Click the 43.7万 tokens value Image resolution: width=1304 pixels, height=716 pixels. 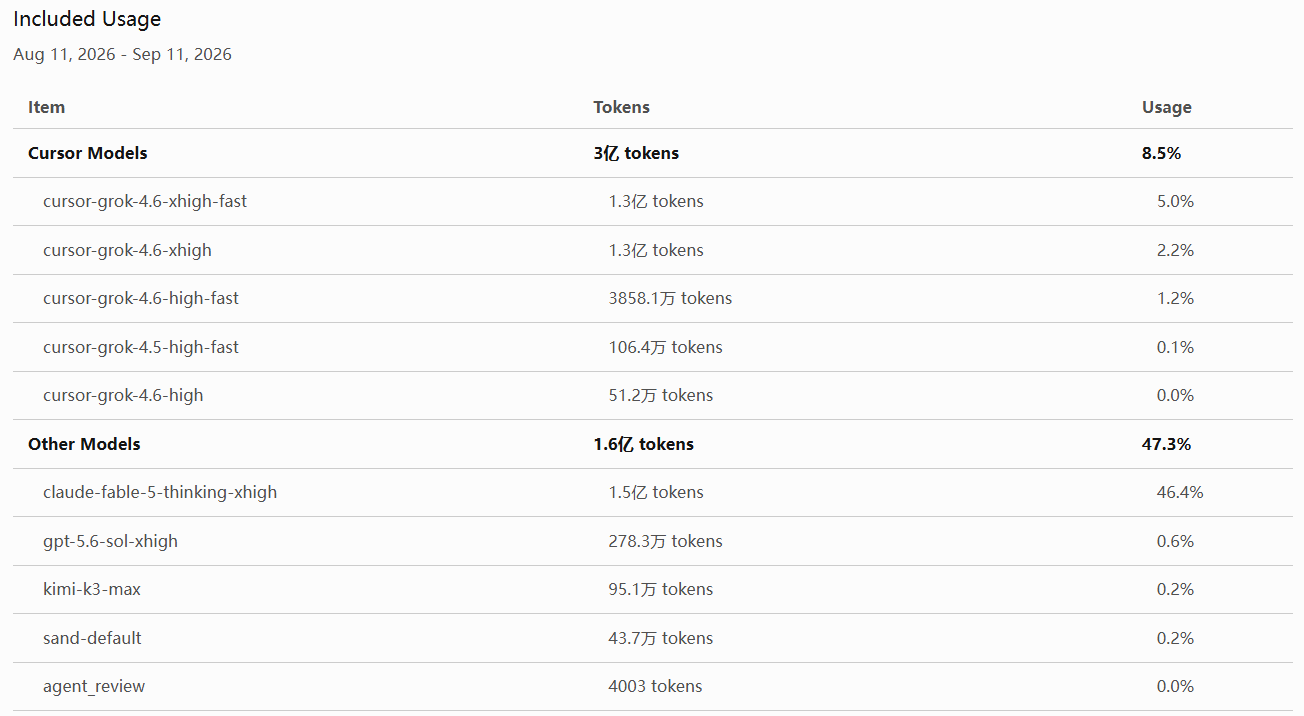pyautogui.click(x=661, y=638)
